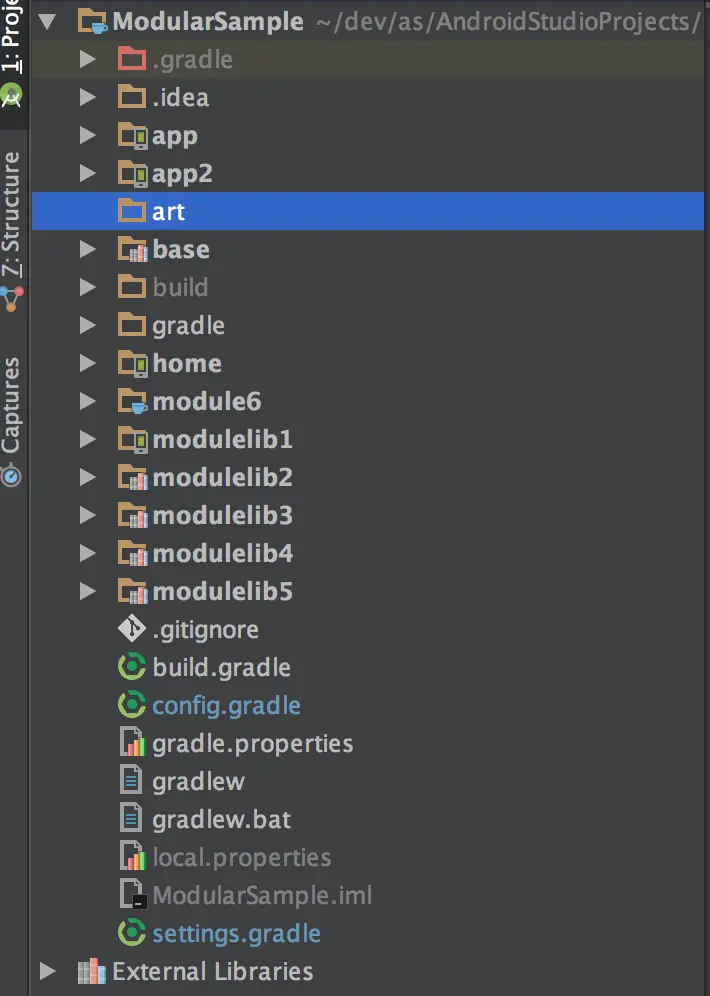
Task: Select the ModularSample.iml file name
Action: (x=262, y=895)
